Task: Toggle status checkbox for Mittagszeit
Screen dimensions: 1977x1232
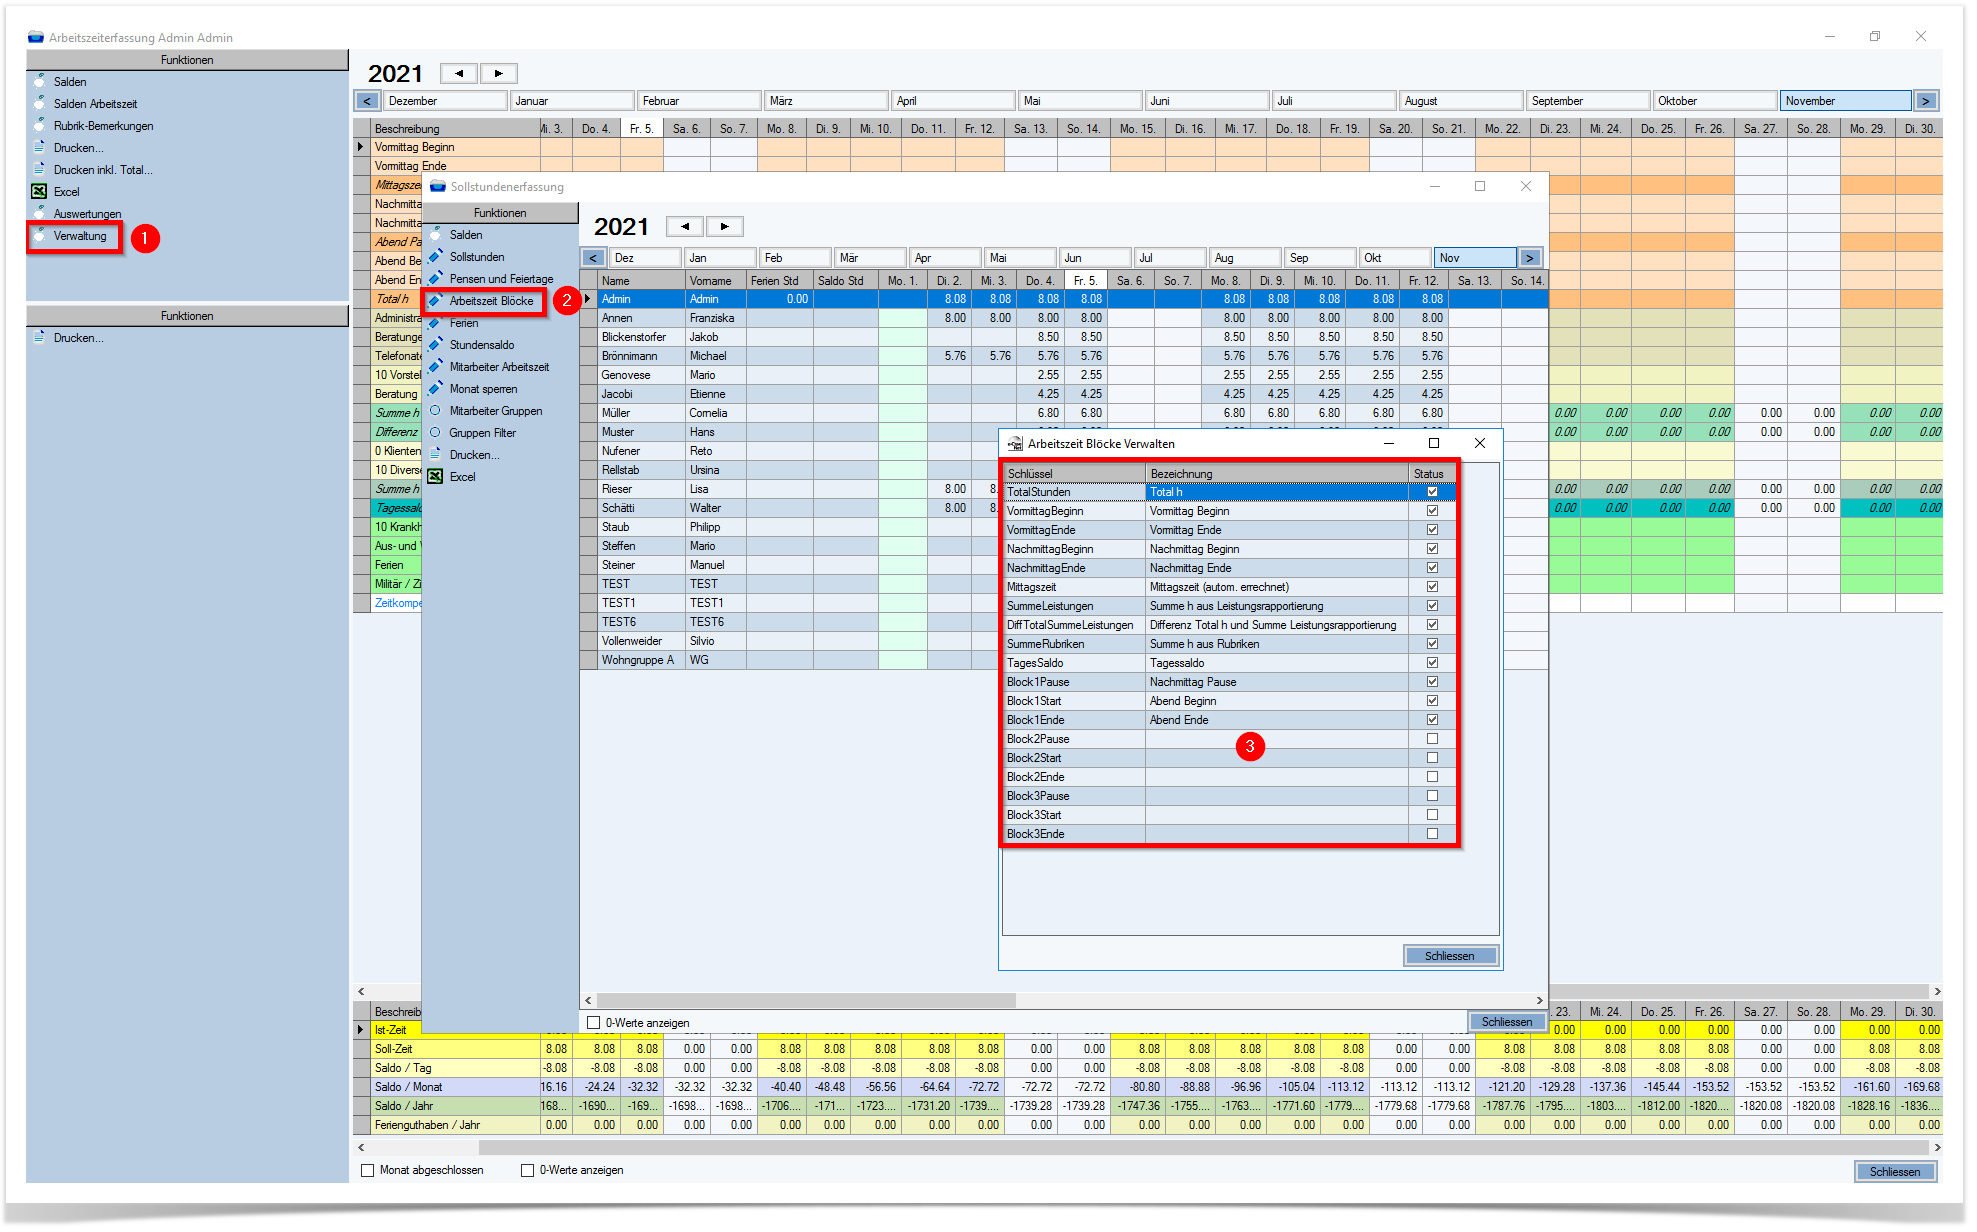Action: click(1432, 587)
